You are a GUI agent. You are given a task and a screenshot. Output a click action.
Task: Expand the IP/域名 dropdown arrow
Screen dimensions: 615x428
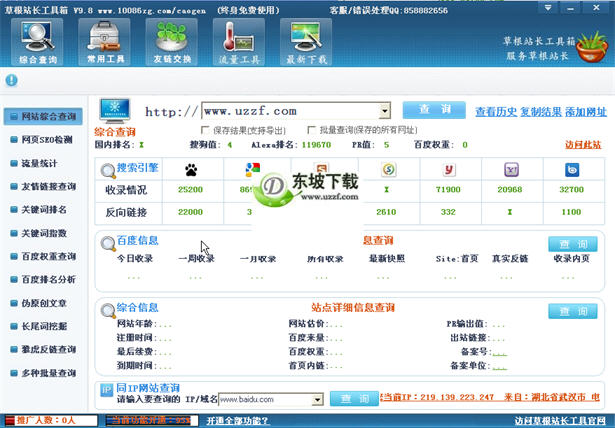317,400
